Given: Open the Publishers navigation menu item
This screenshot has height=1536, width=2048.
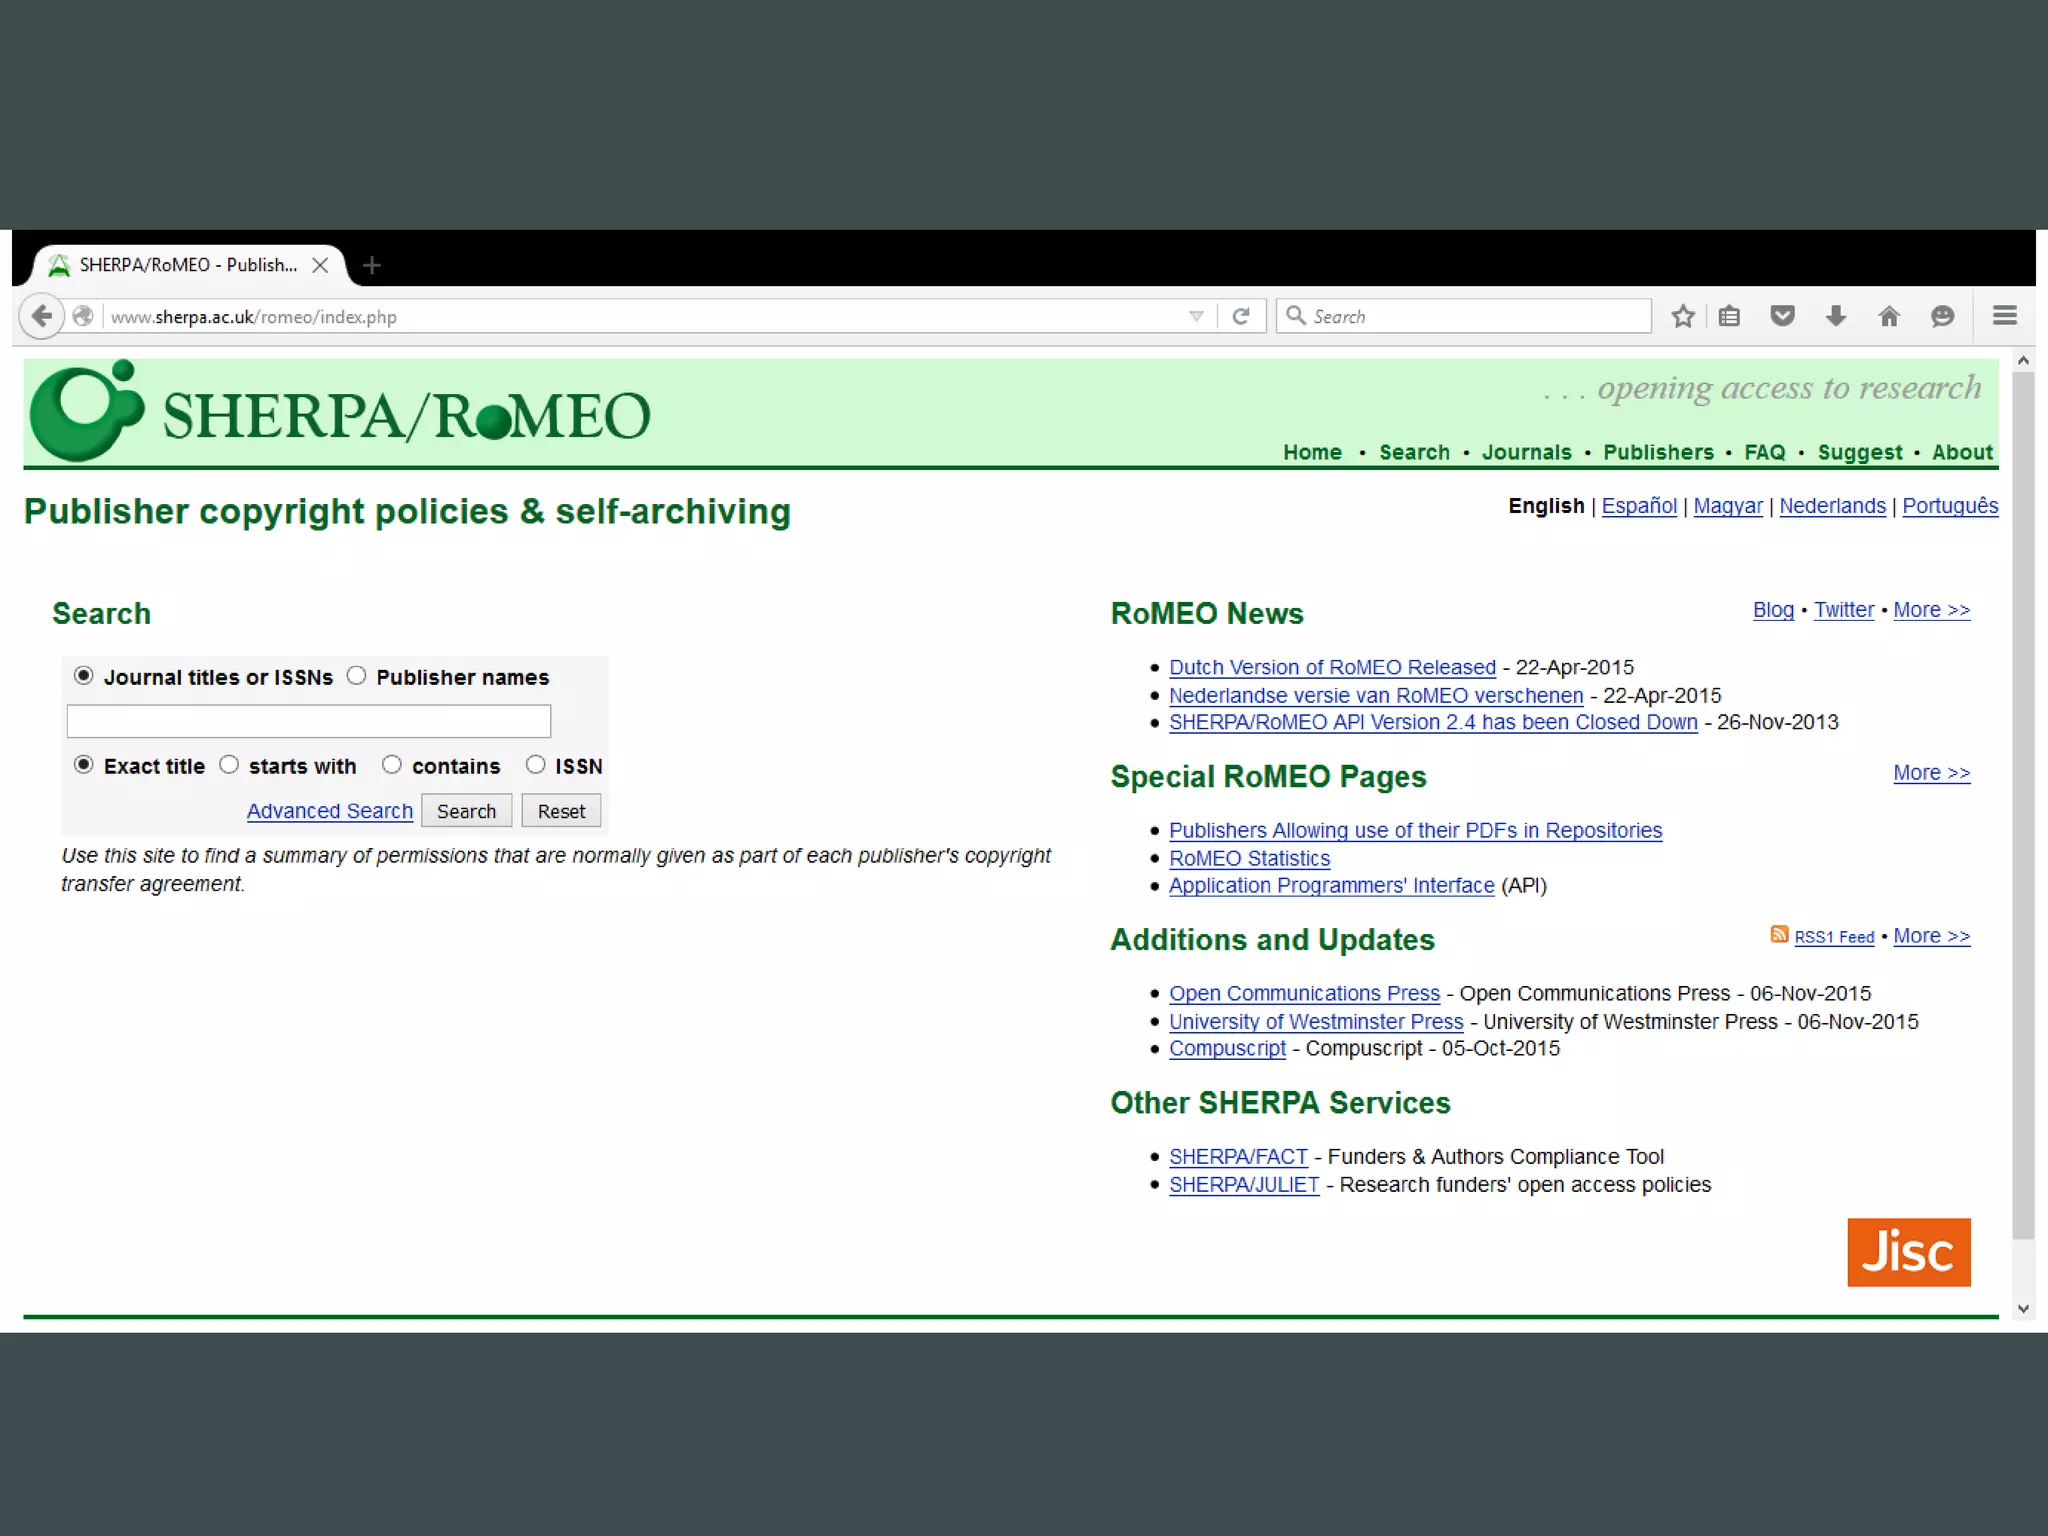Looking at the screenshot, I should pyautogui.click(x=1658, y=452).
